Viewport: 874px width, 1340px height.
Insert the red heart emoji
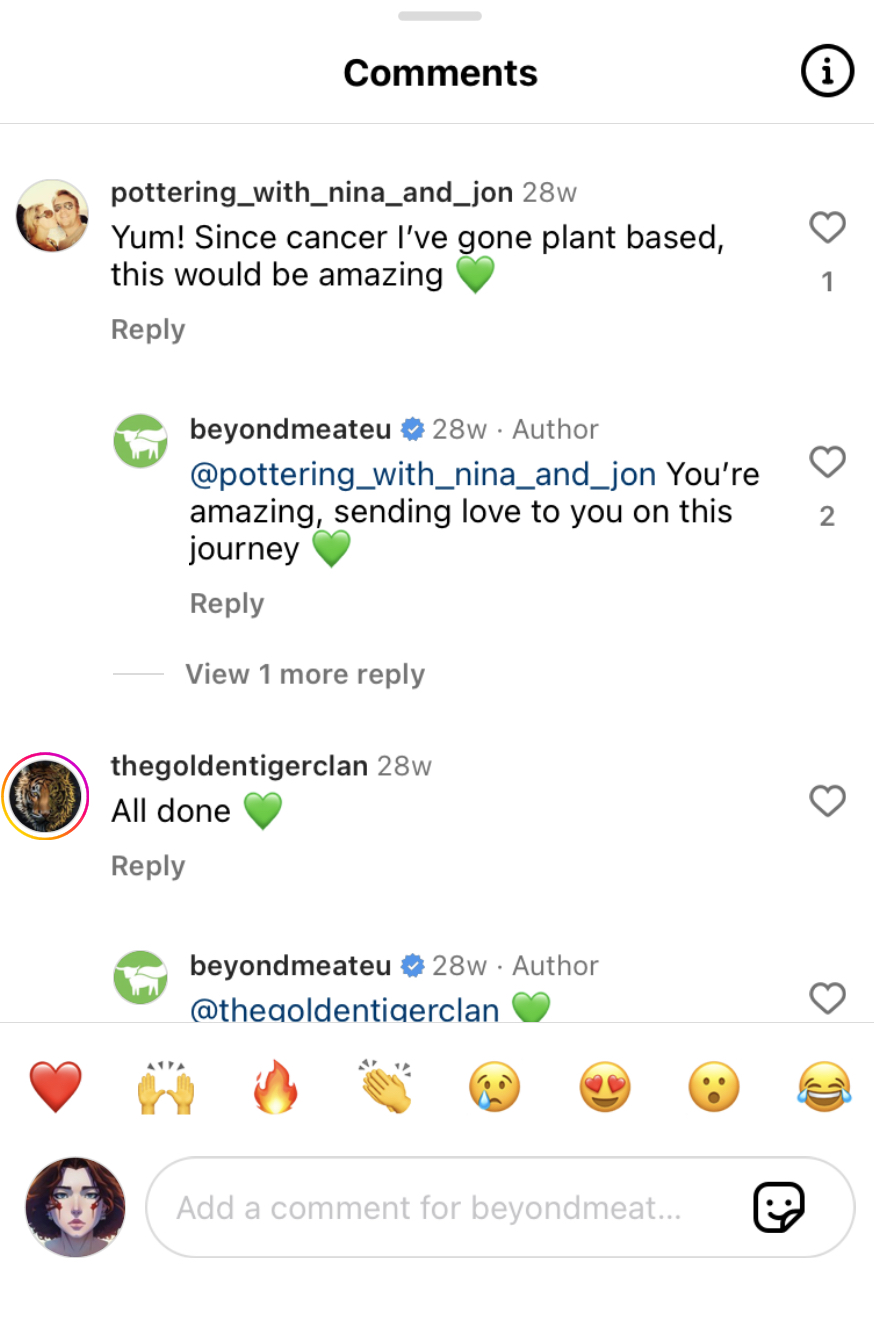[56, 1087]
